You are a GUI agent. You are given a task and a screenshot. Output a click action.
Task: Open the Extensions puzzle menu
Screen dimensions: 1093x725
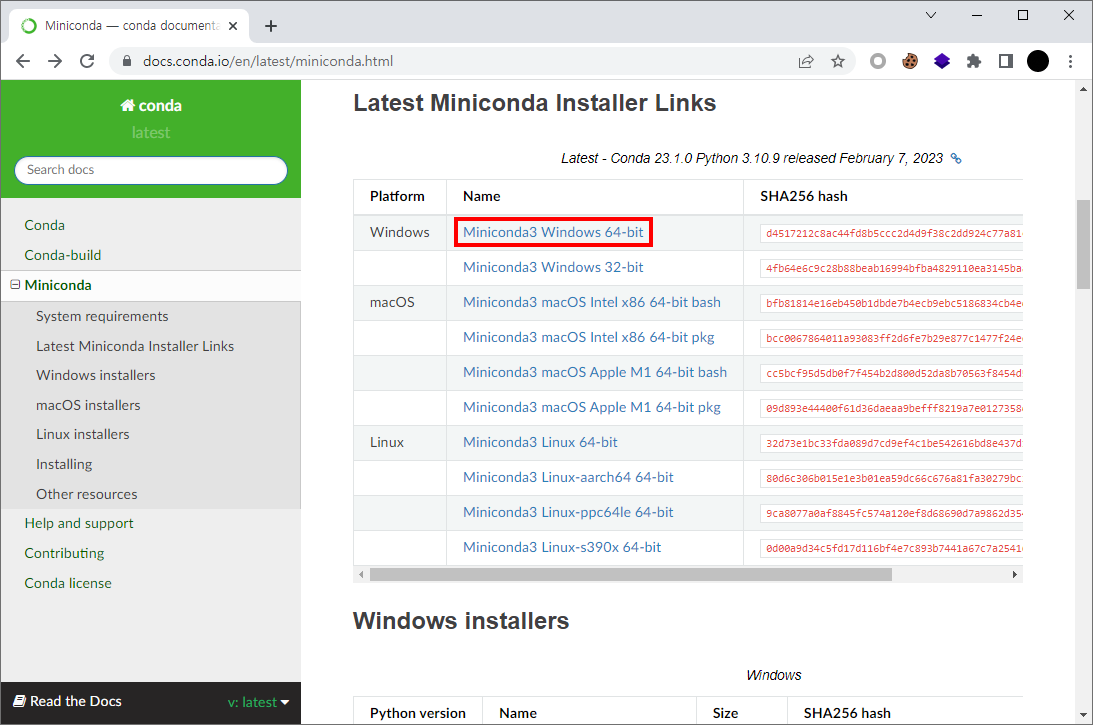coord(974,61)
